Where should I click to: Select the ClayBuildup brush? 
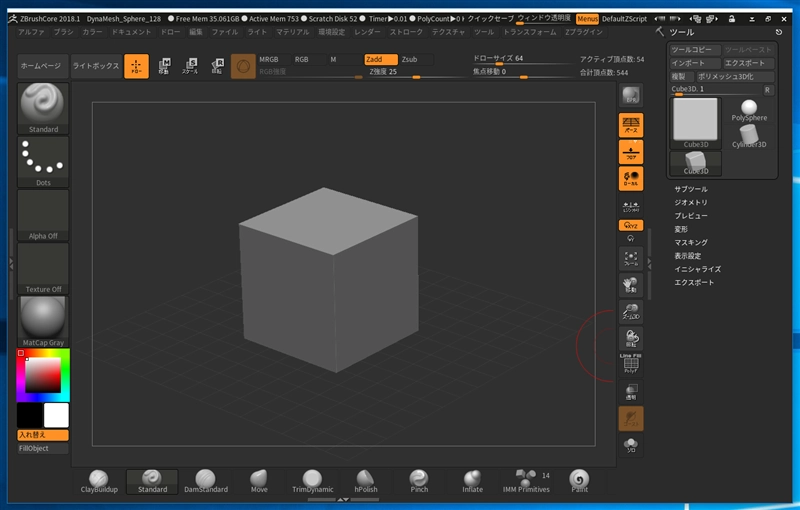tap(99, 482)
